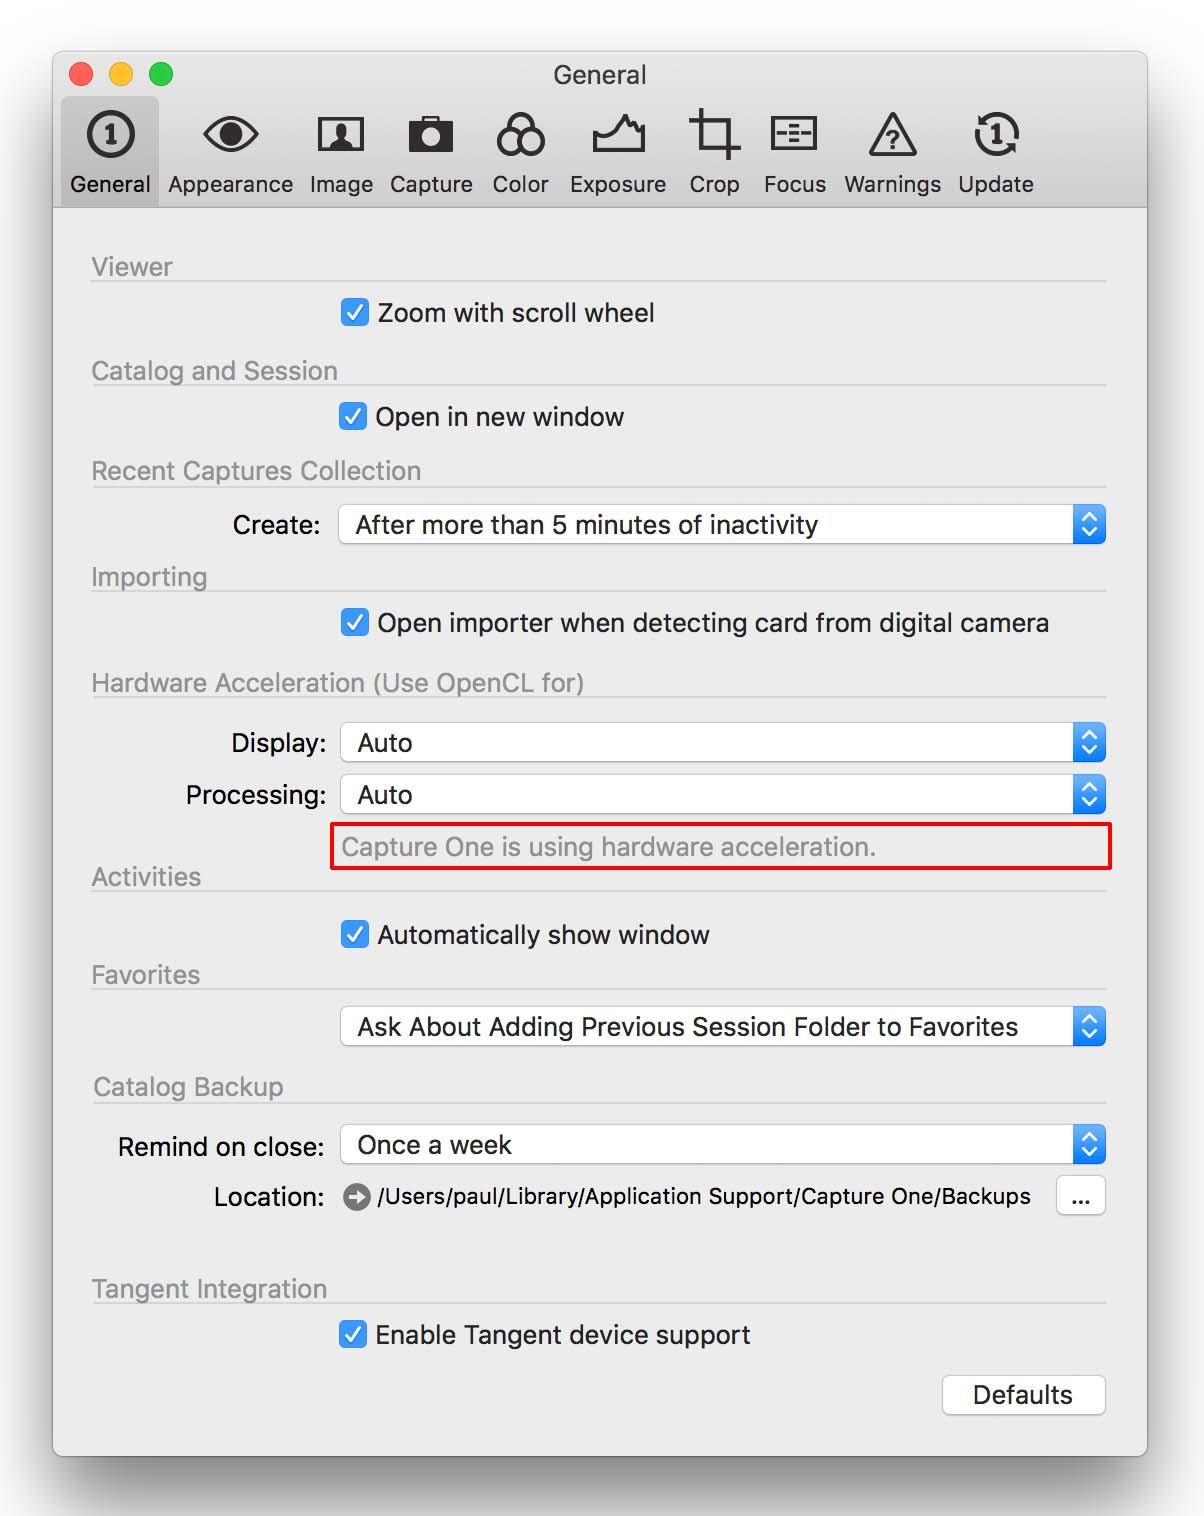Open the Exposure histogram icon
The width and height of the screenshot is (1204, 1516).
pyautogui.click(x=618, y=134)
